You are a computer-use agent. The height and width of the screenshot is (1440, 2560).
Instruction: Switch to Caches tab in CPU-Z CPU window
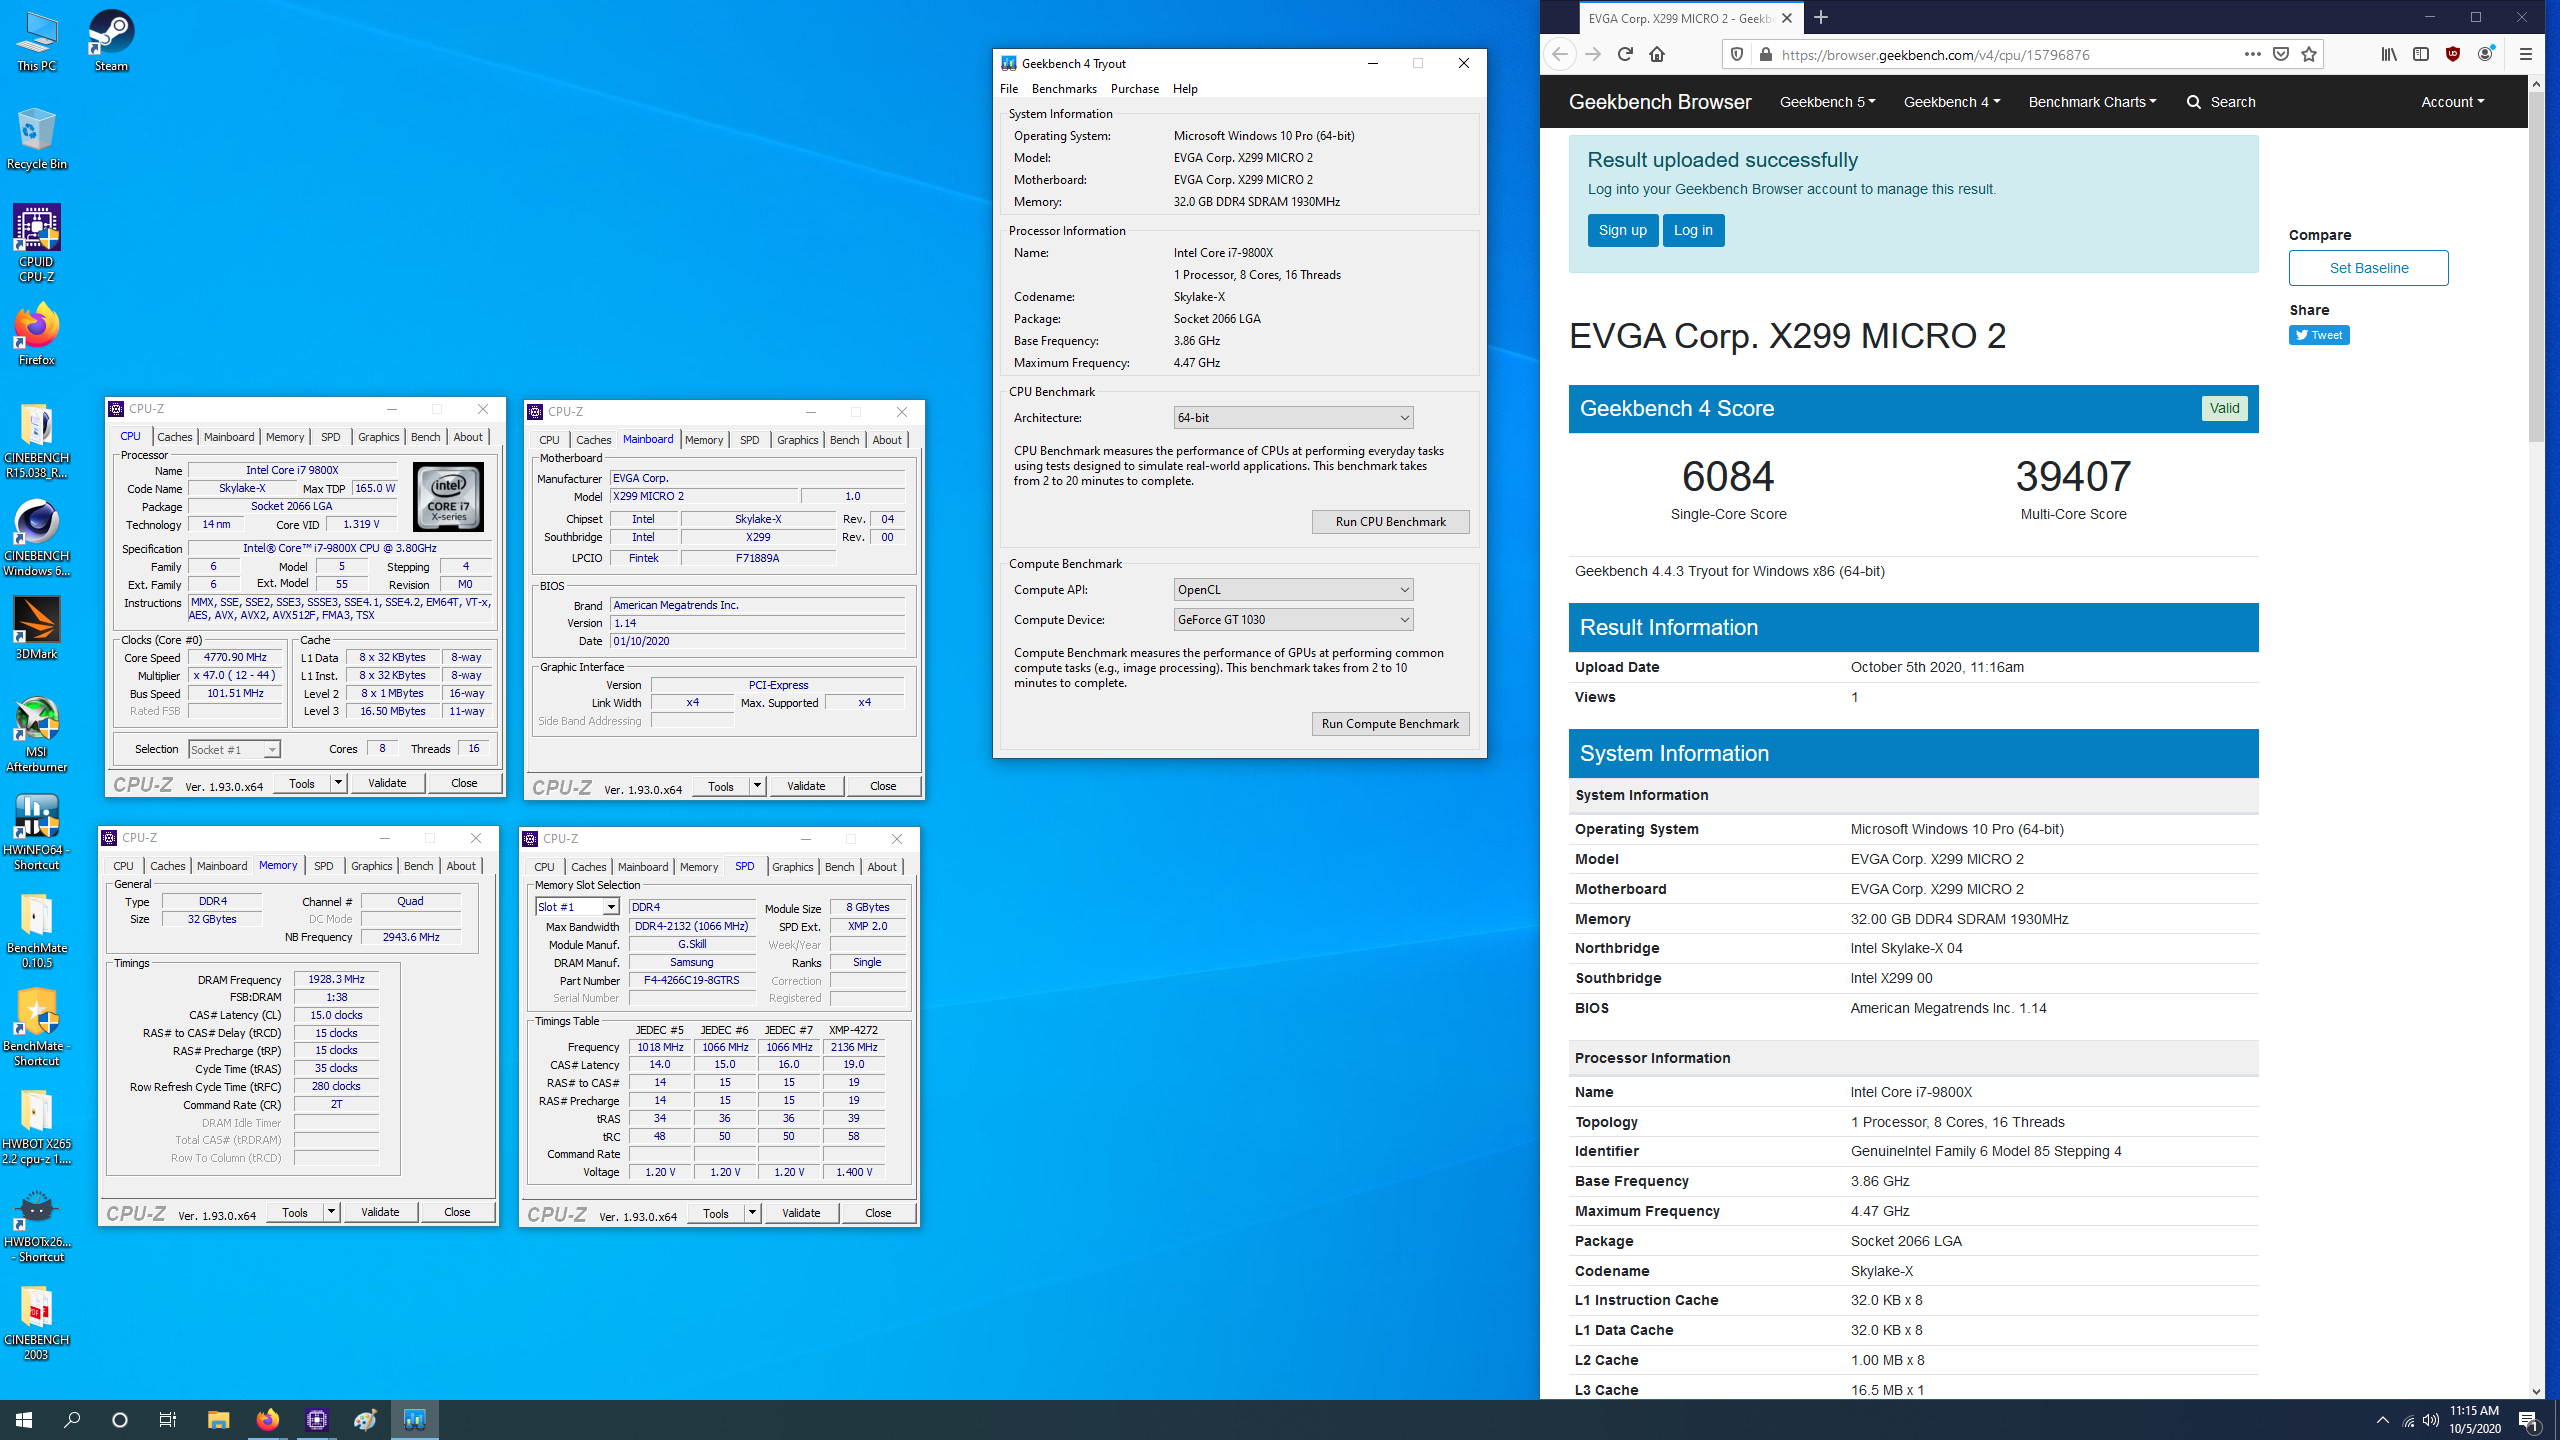[174, 437]
